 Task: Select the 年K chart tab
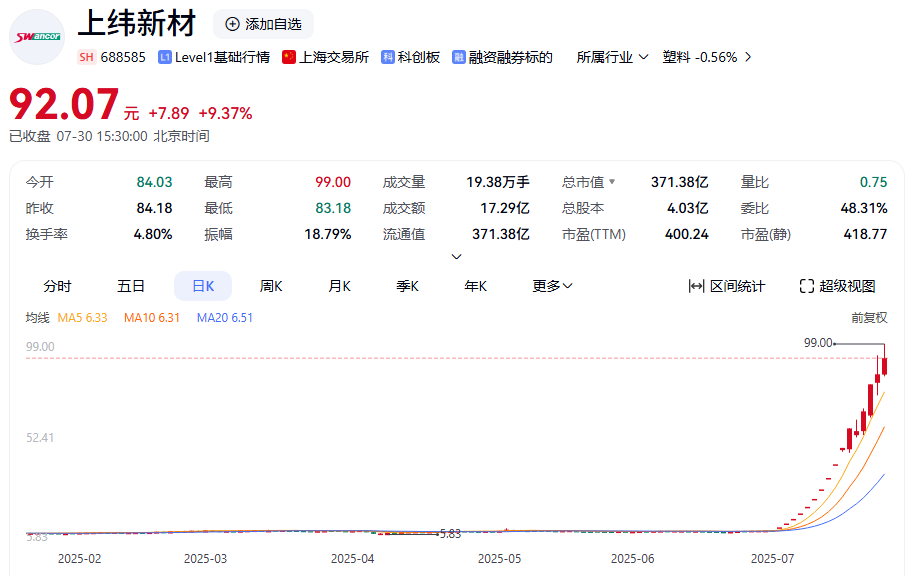[475, 286]
